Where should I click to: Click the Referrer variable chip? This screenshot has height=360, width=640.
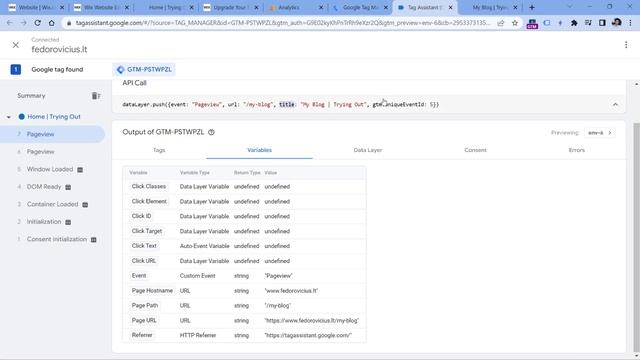(x=142, y=335)
